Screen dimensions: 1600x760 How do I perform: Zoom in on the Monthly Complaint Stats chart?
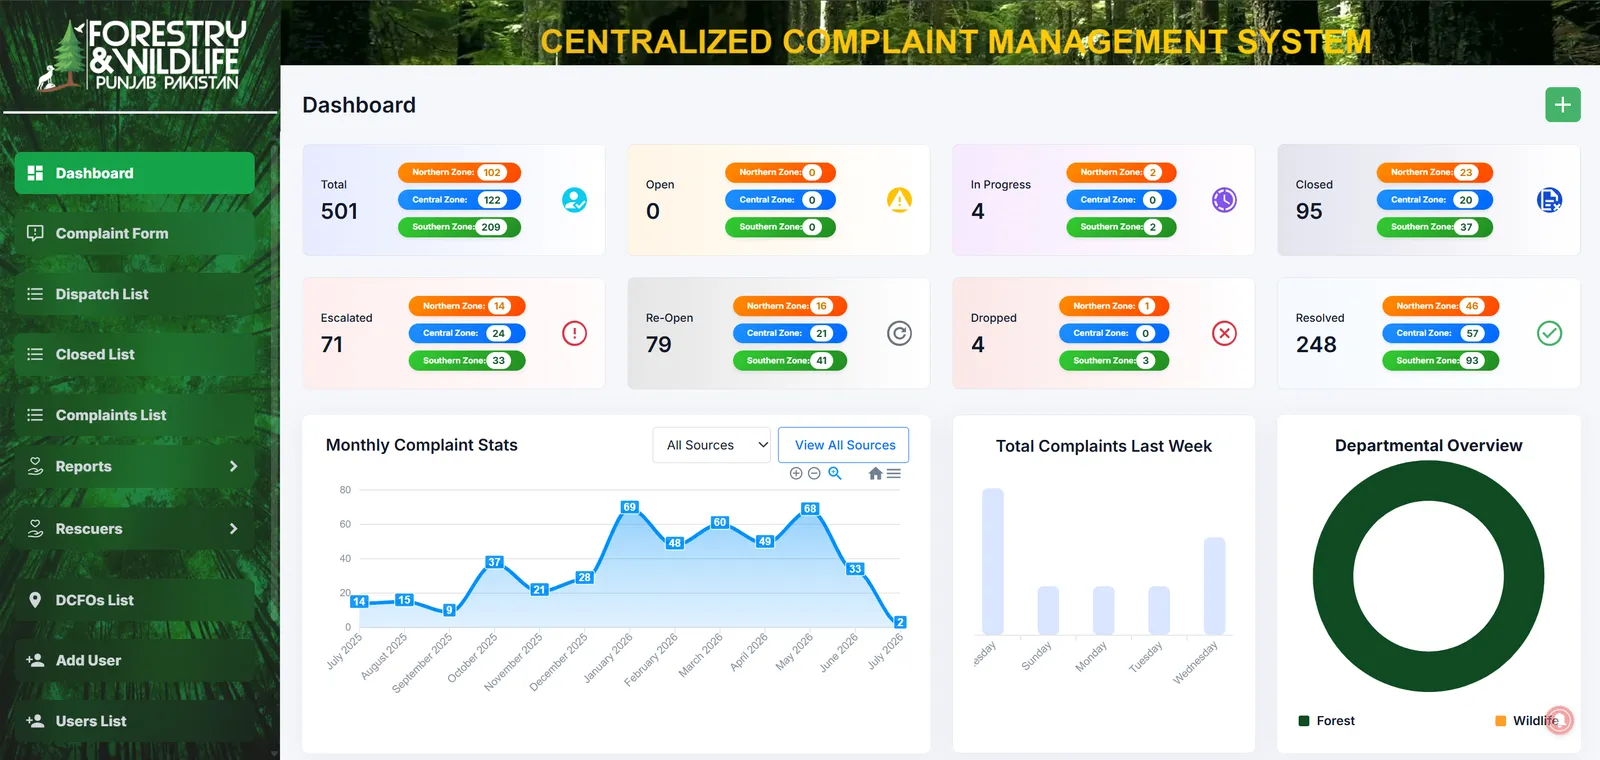coord(796,473)
